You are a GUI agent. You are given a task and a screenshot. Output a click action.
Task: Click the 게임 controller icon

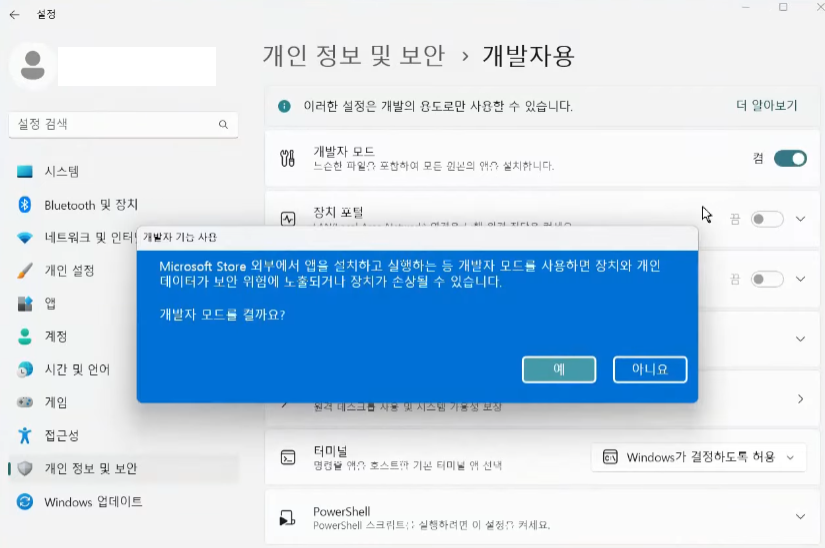[x=25, y=402]
